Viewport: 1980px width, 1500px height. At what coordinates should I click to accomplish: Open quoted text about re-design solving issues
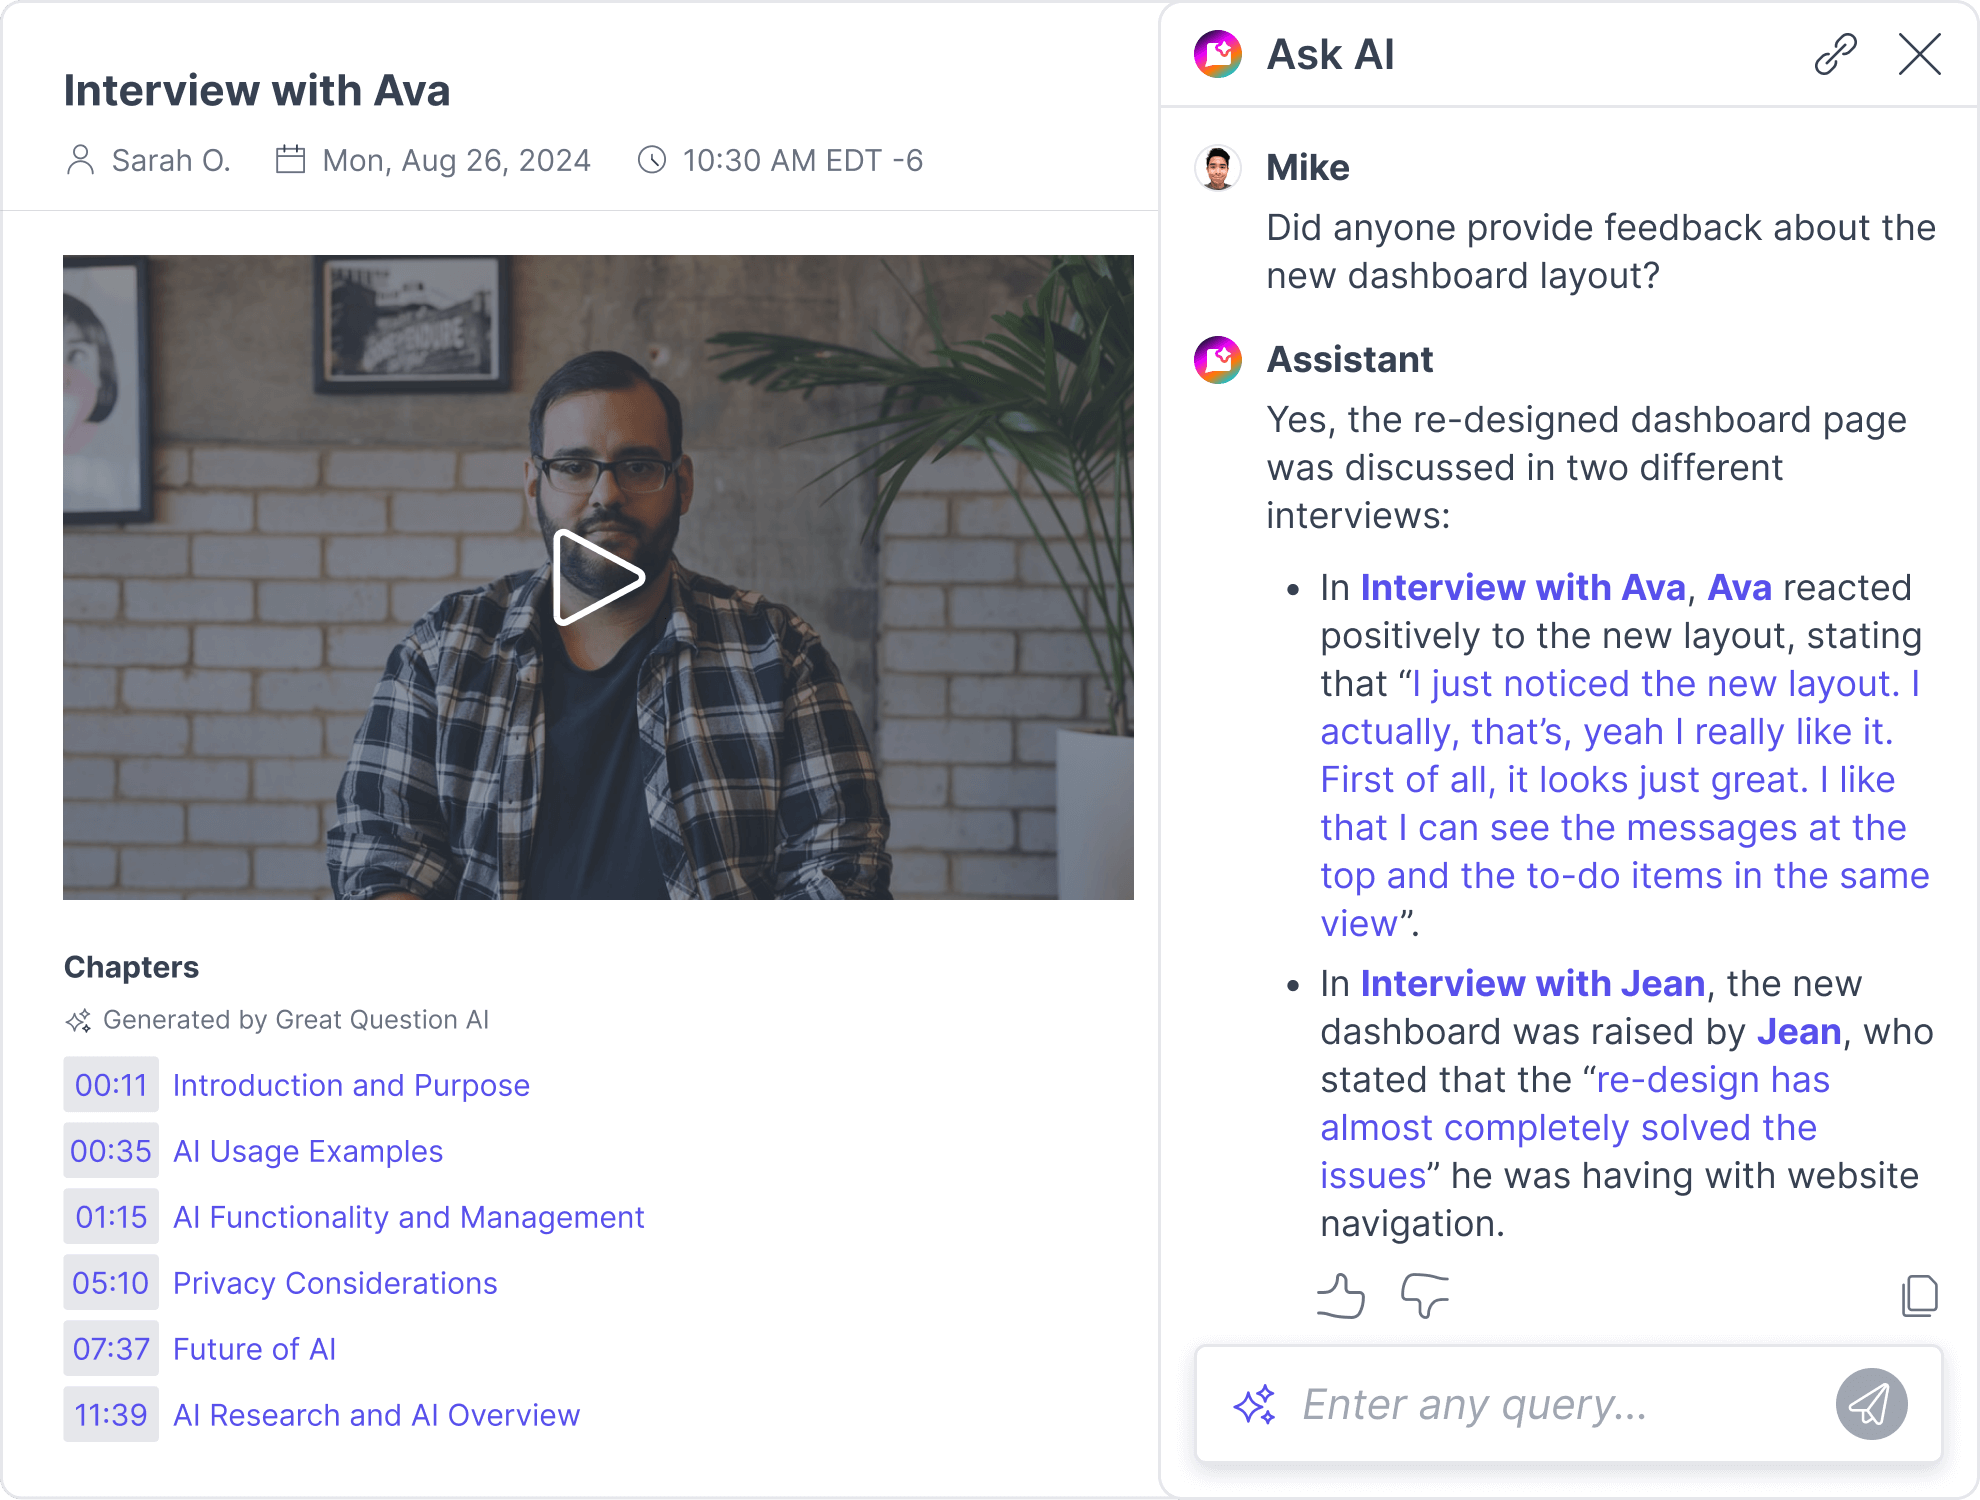1568,1128
